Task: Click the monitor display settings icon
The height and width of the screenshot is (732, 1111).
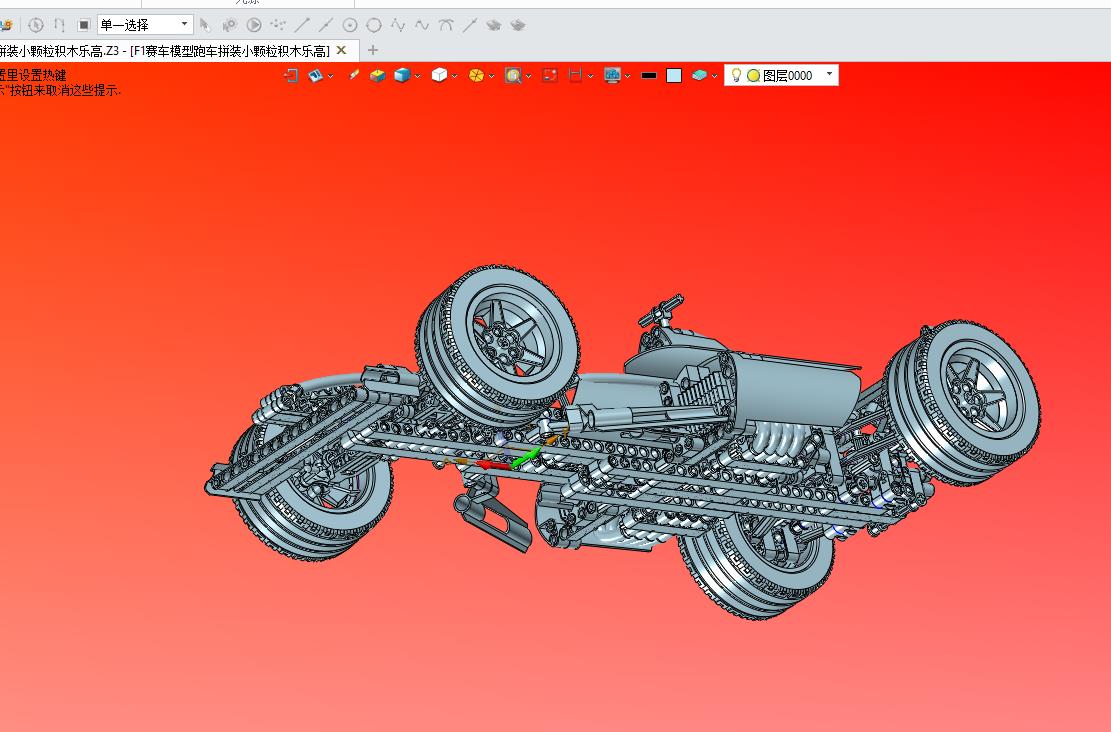Action: tap(612, 75)
